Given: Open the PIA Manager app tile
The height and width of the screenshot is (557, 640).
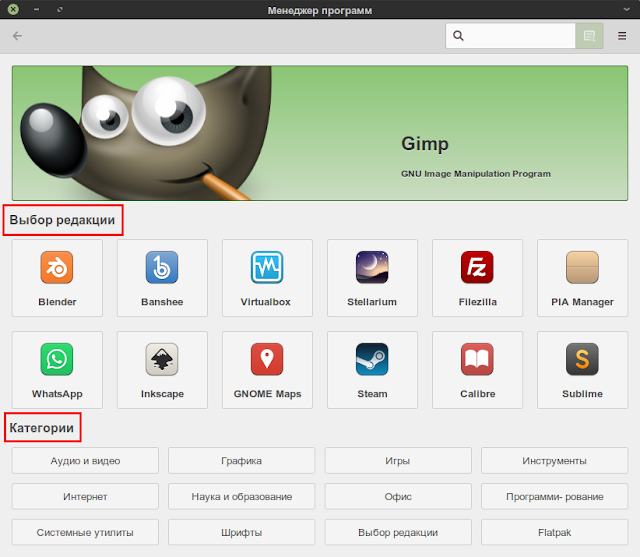Looking at the screenshot, I should [582, 278].
